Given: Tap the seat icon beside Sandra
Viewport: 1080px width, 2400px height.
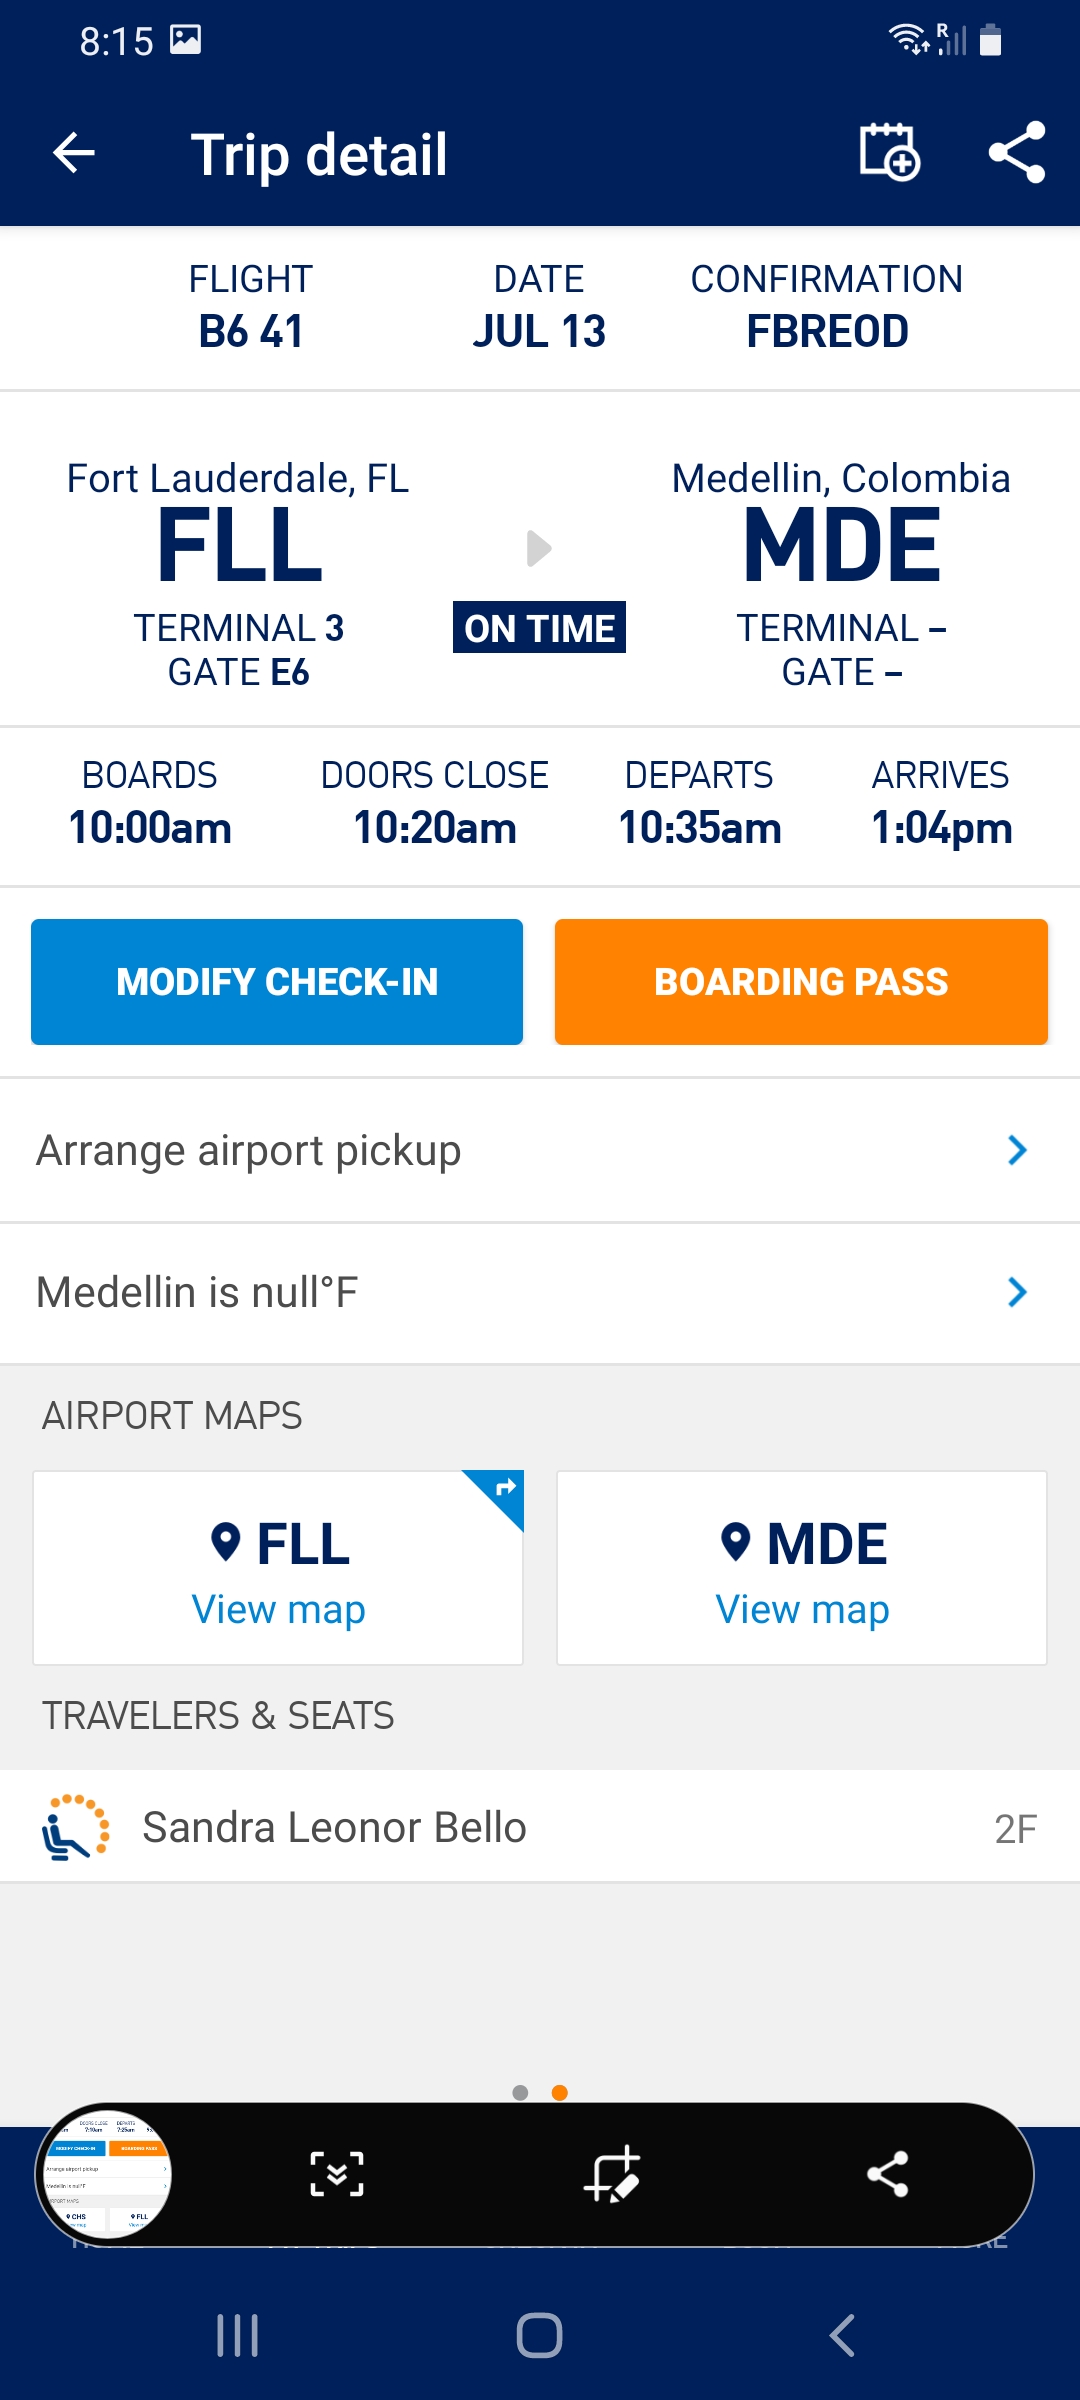Looking at the screenshot, I should [76, 1827].
